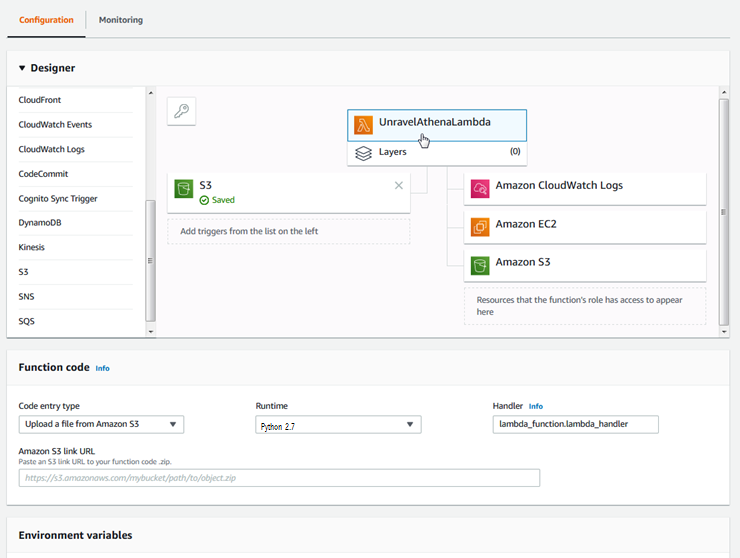Click the key permissions icon

(x=181, y=111)
